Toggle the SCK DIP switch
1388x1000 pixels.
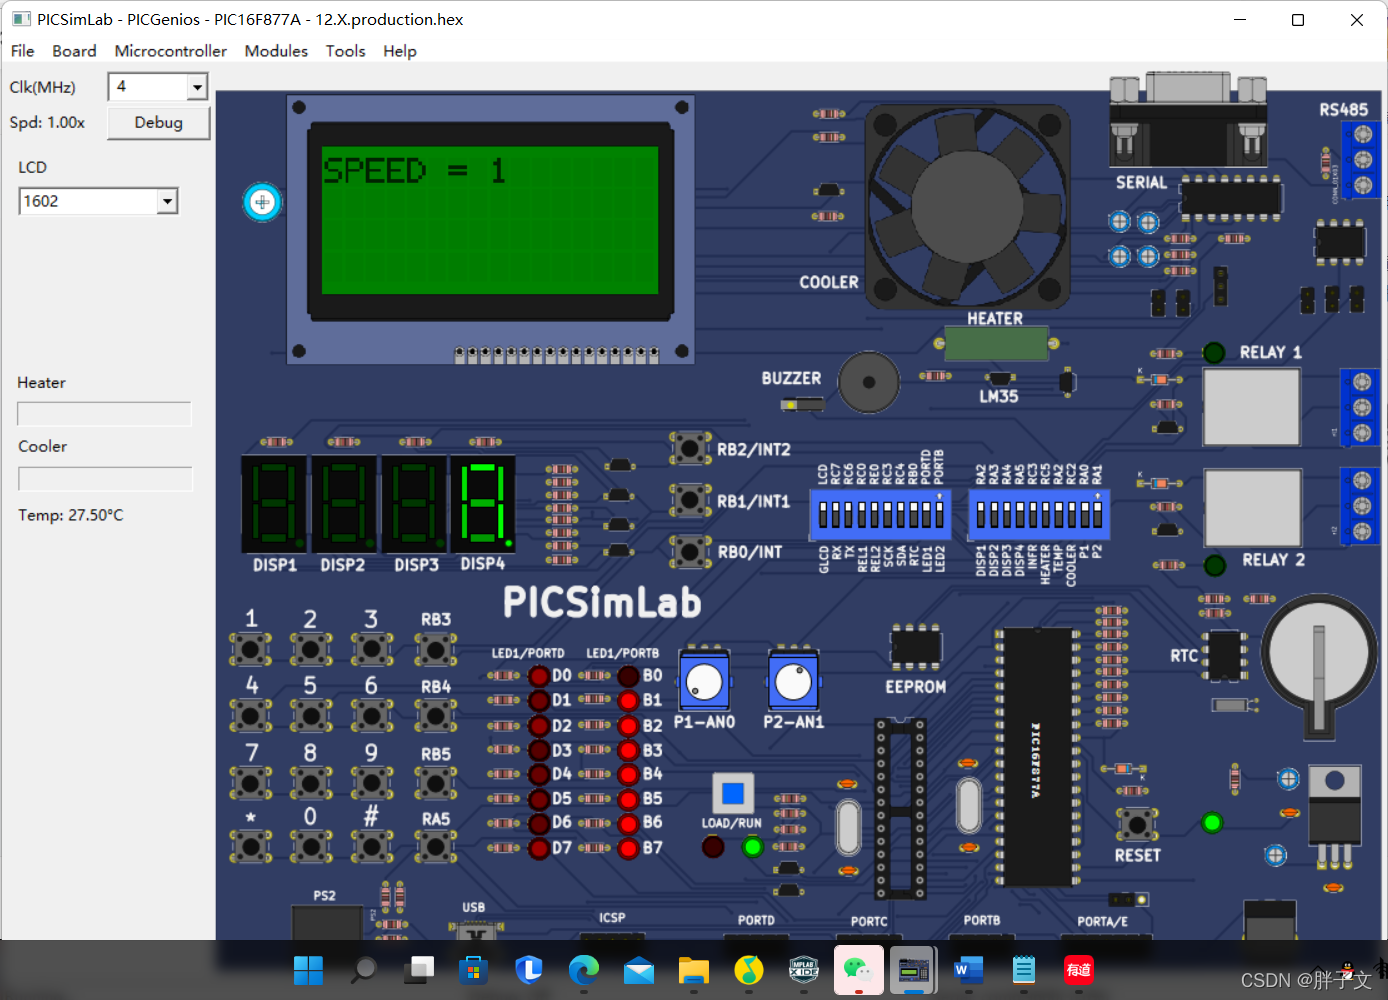click(887, 515)
